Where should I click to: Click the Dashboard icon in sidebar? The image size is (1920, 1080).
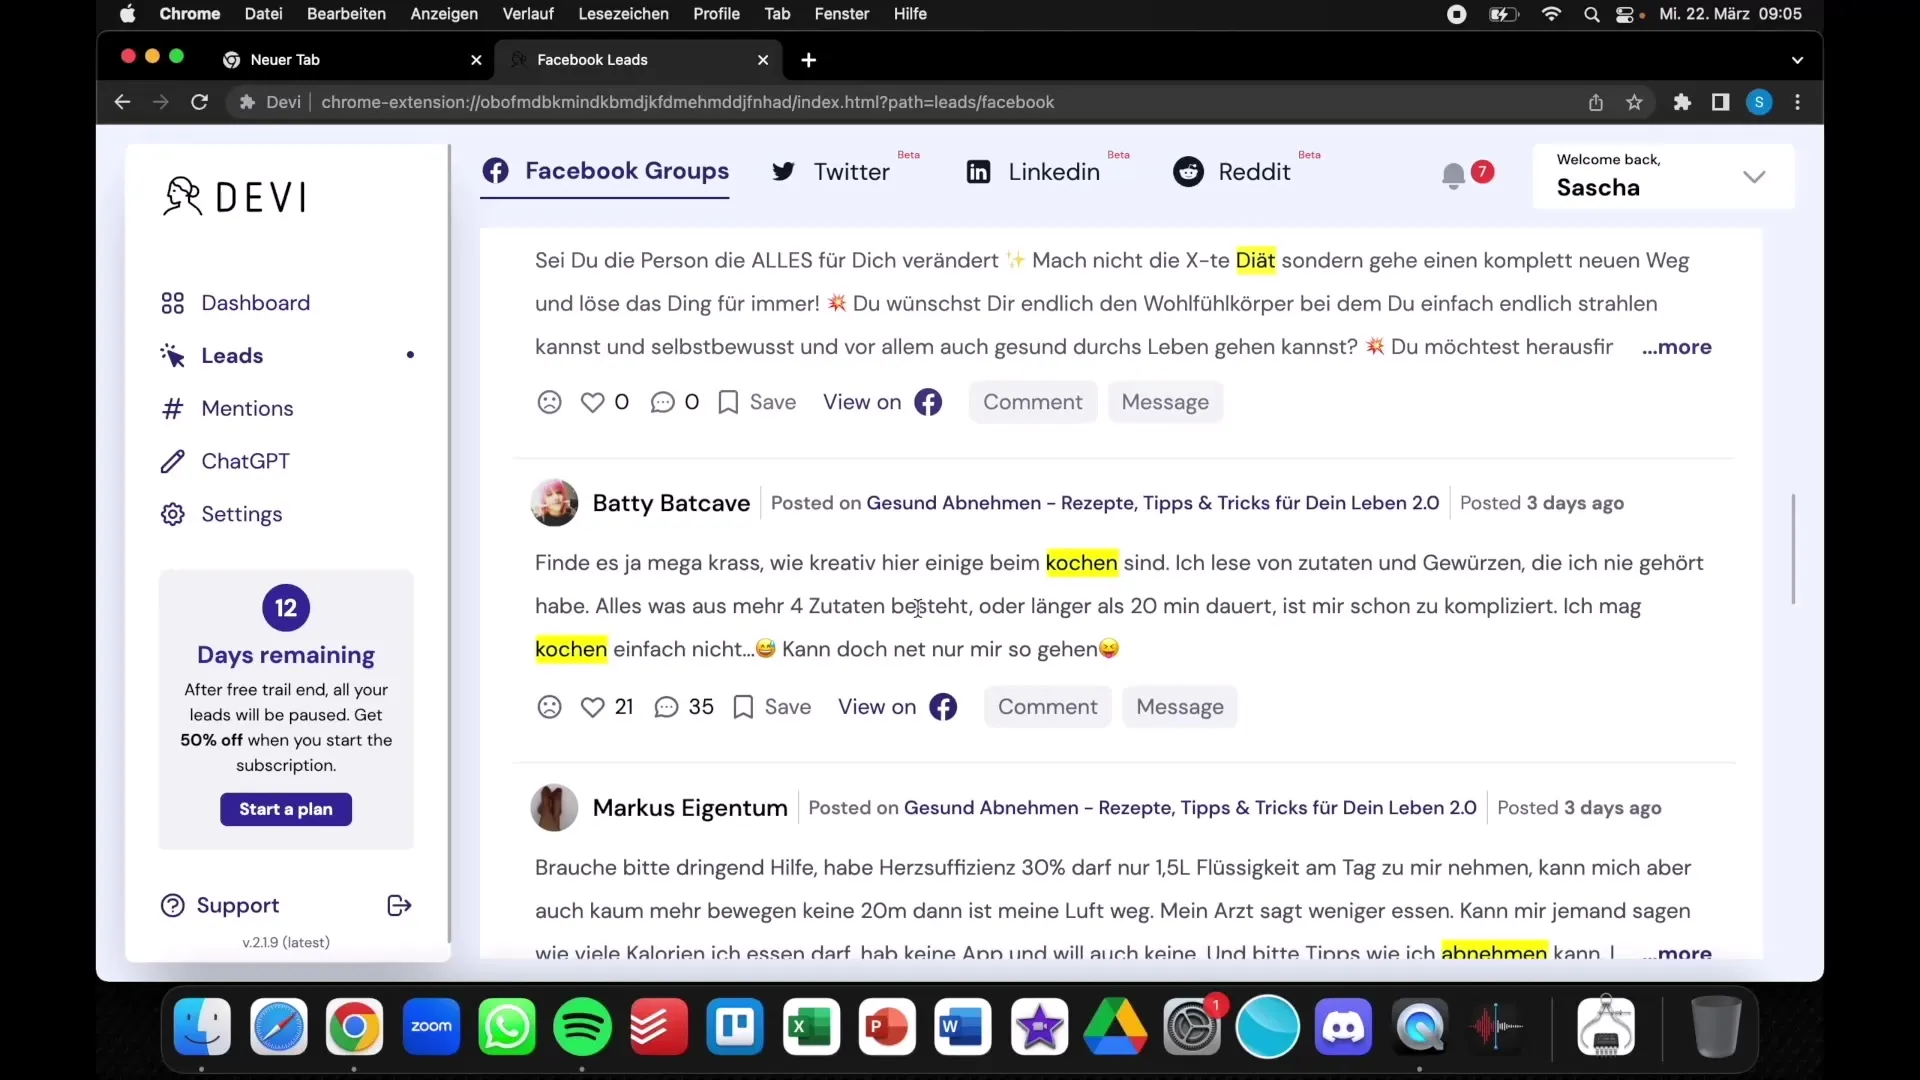(171, 302)
